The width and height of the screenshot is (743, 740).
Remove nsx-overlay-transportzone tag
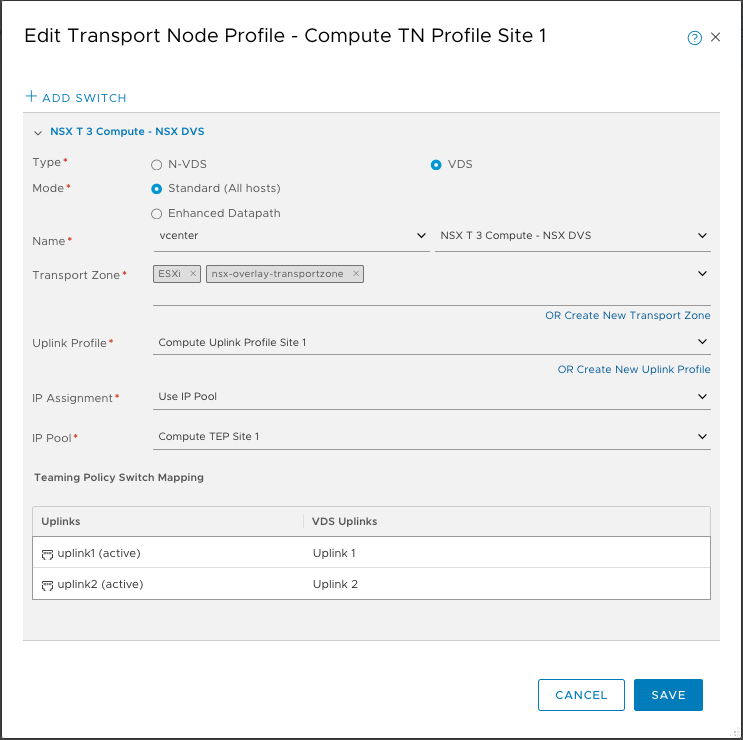[356, 274]
